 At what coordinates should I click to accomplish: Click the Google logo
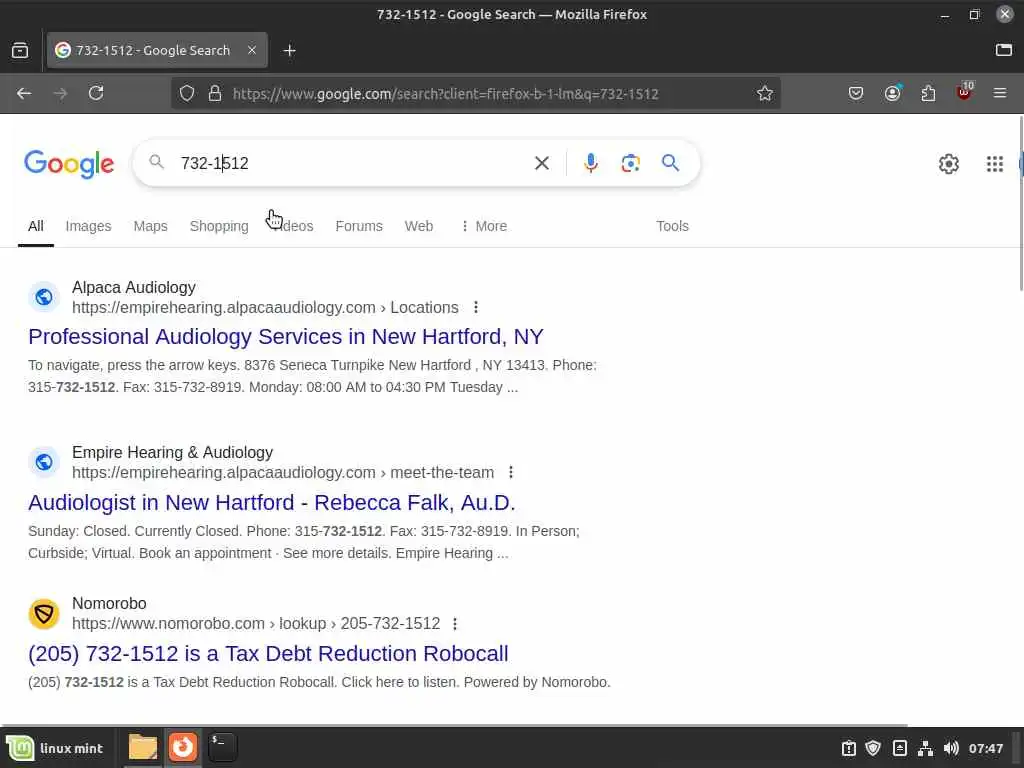click(69, 163)
